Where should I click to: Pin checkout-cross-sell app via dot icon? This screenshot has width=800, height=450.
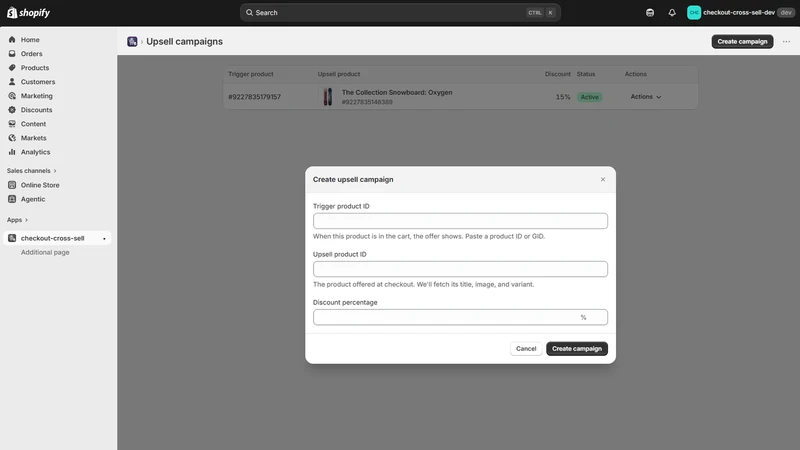[104, 238]
